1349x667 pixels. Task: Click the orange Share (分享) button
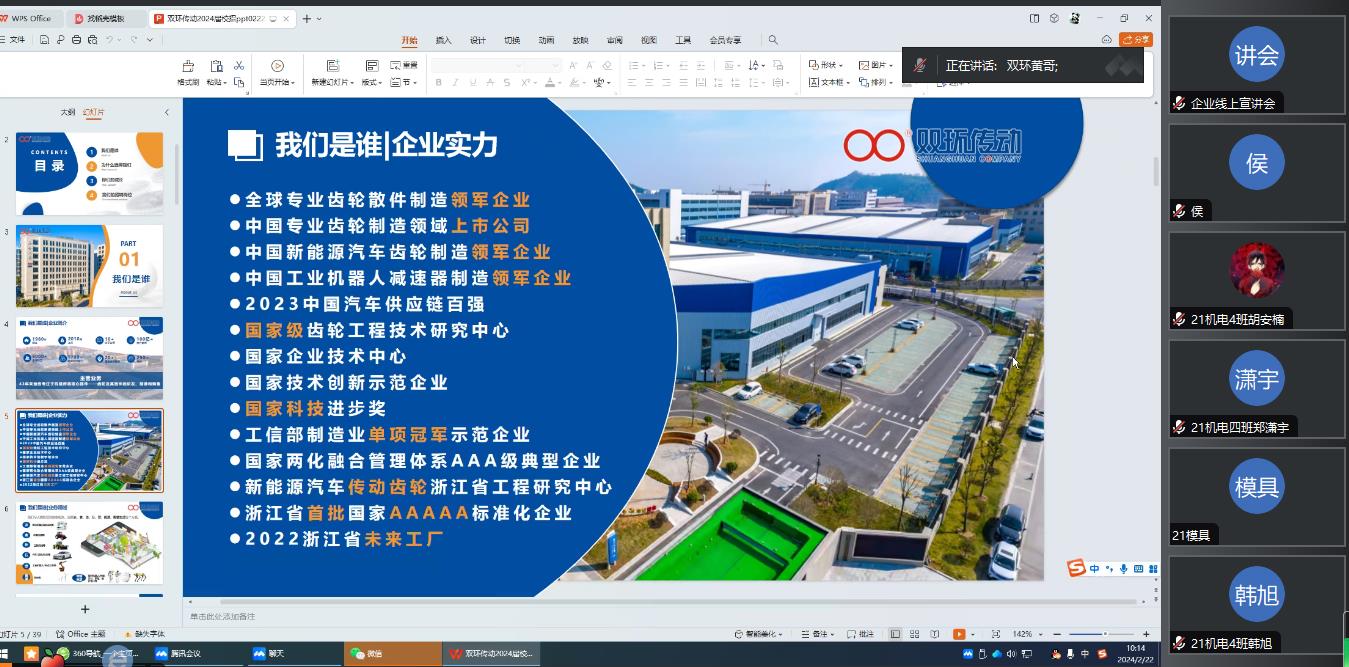pos(1136,40)
